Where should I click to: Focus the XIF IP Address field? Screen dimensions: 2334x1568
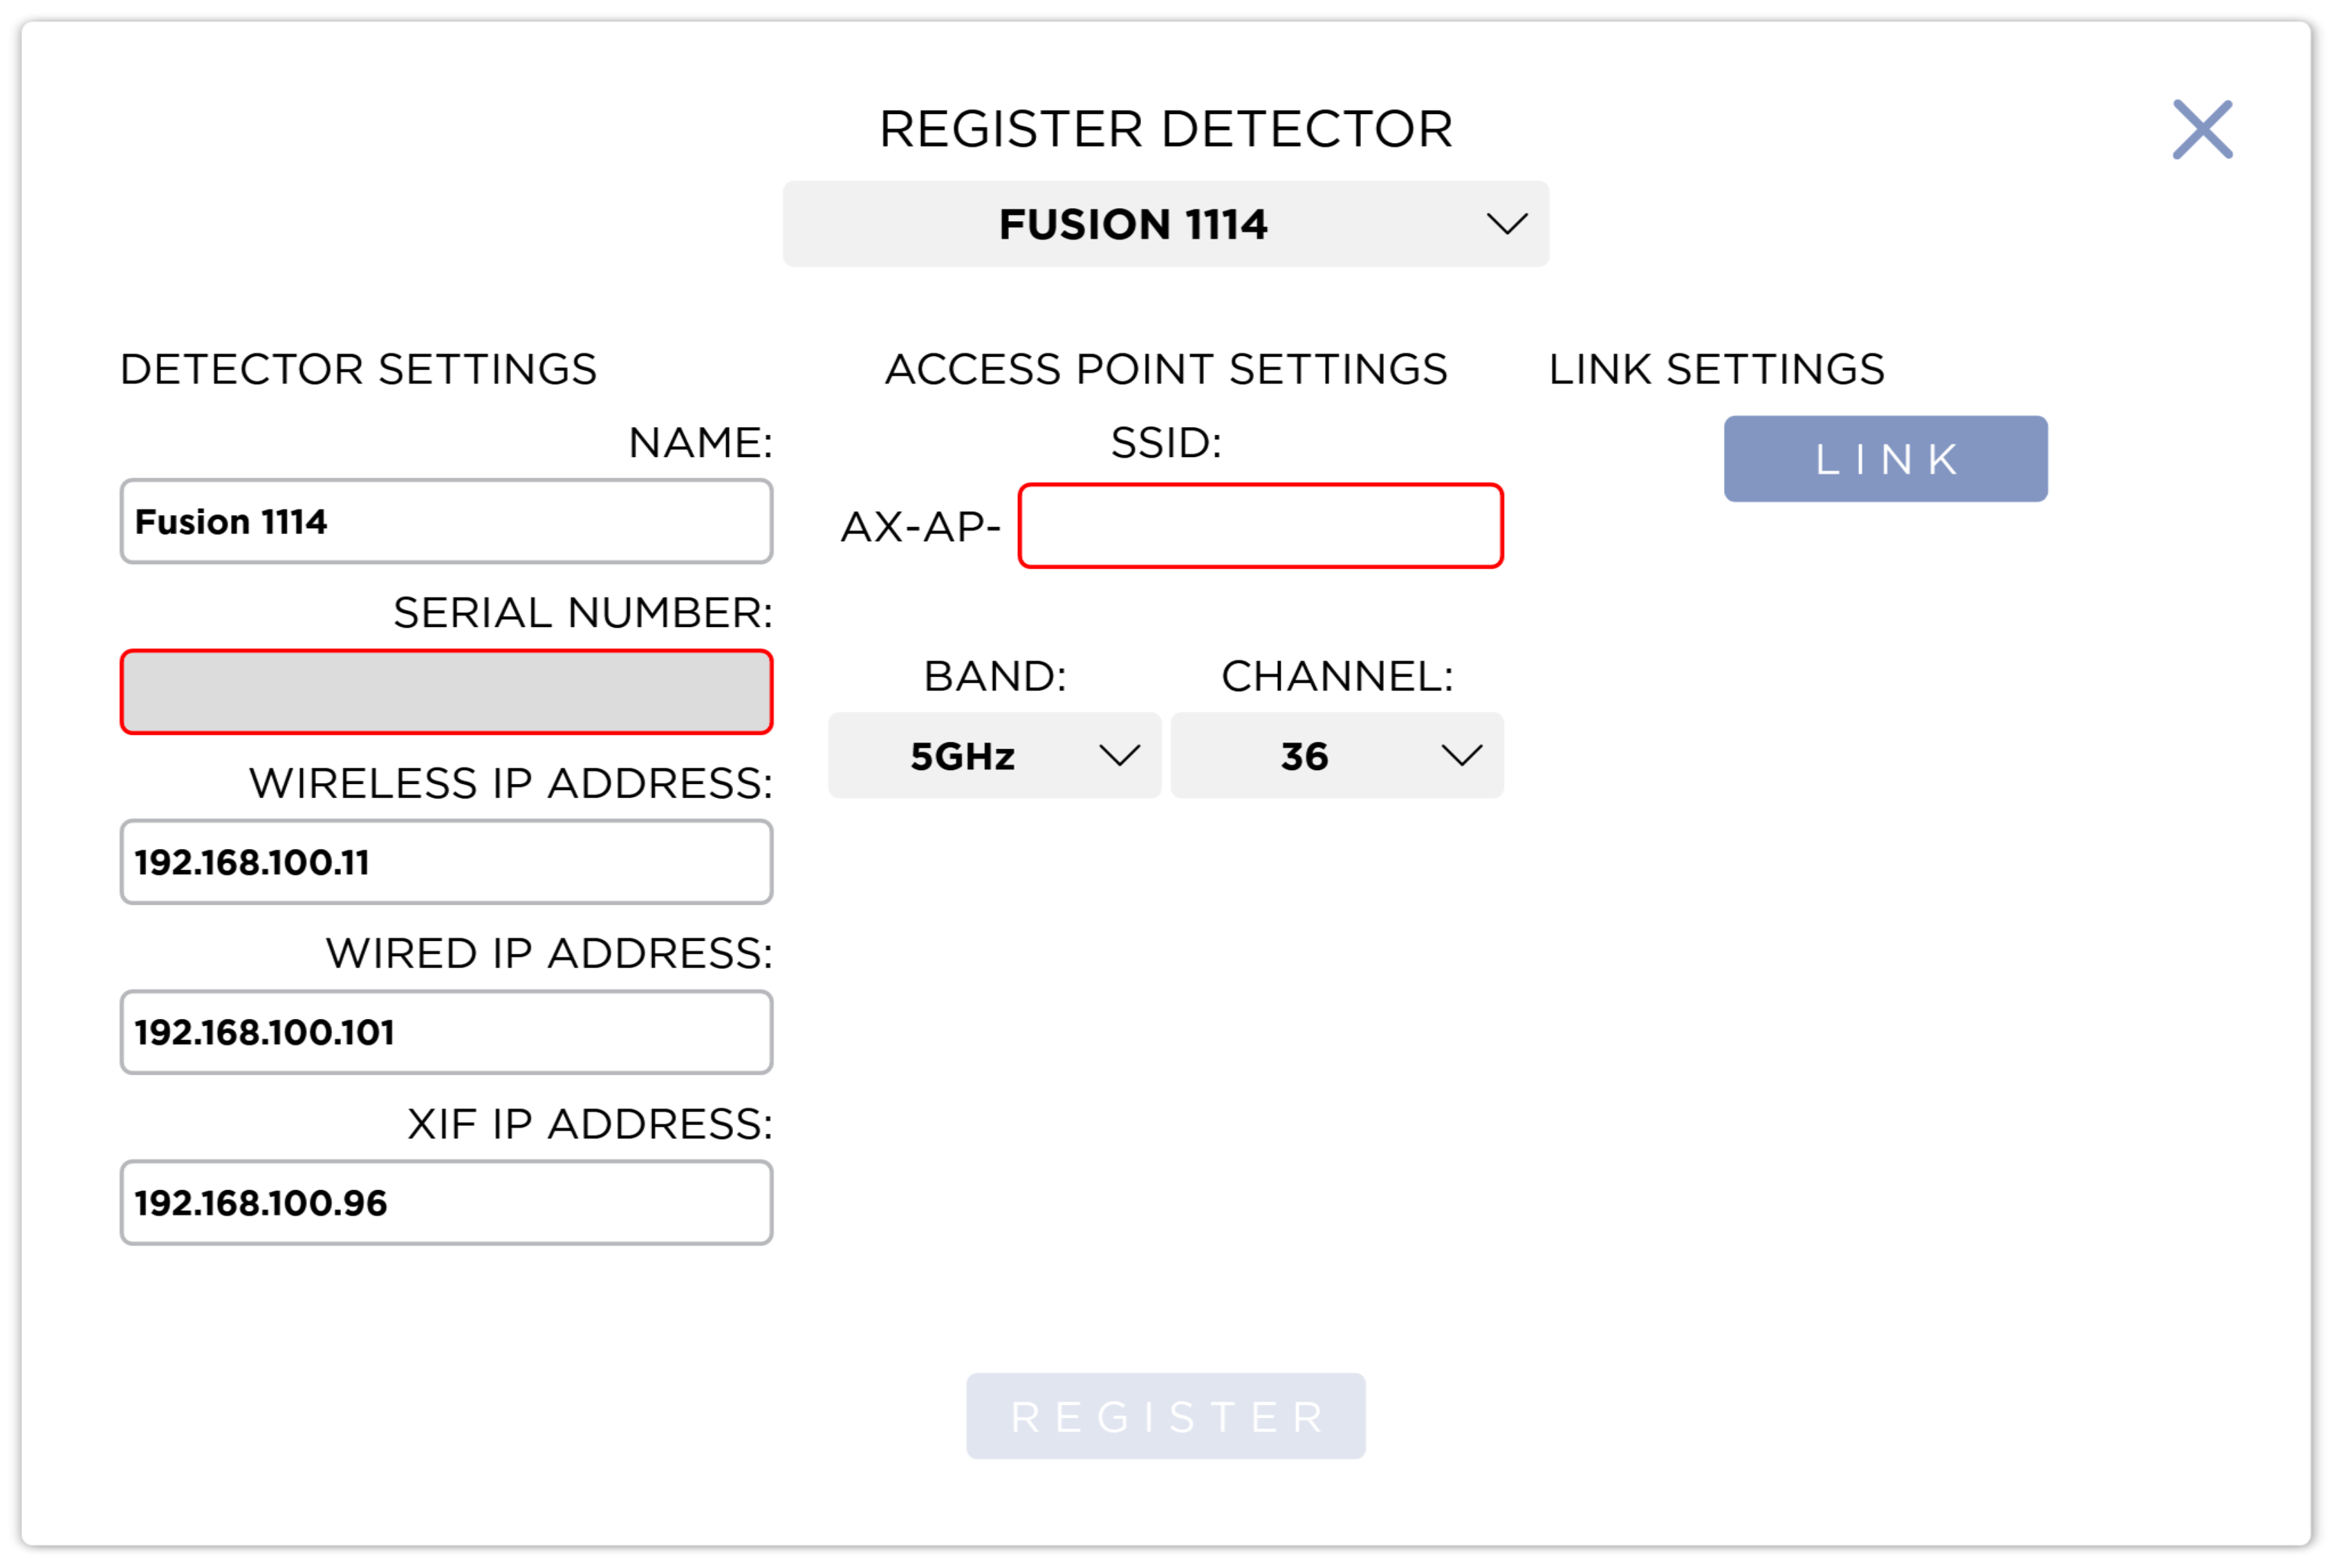446,1203
